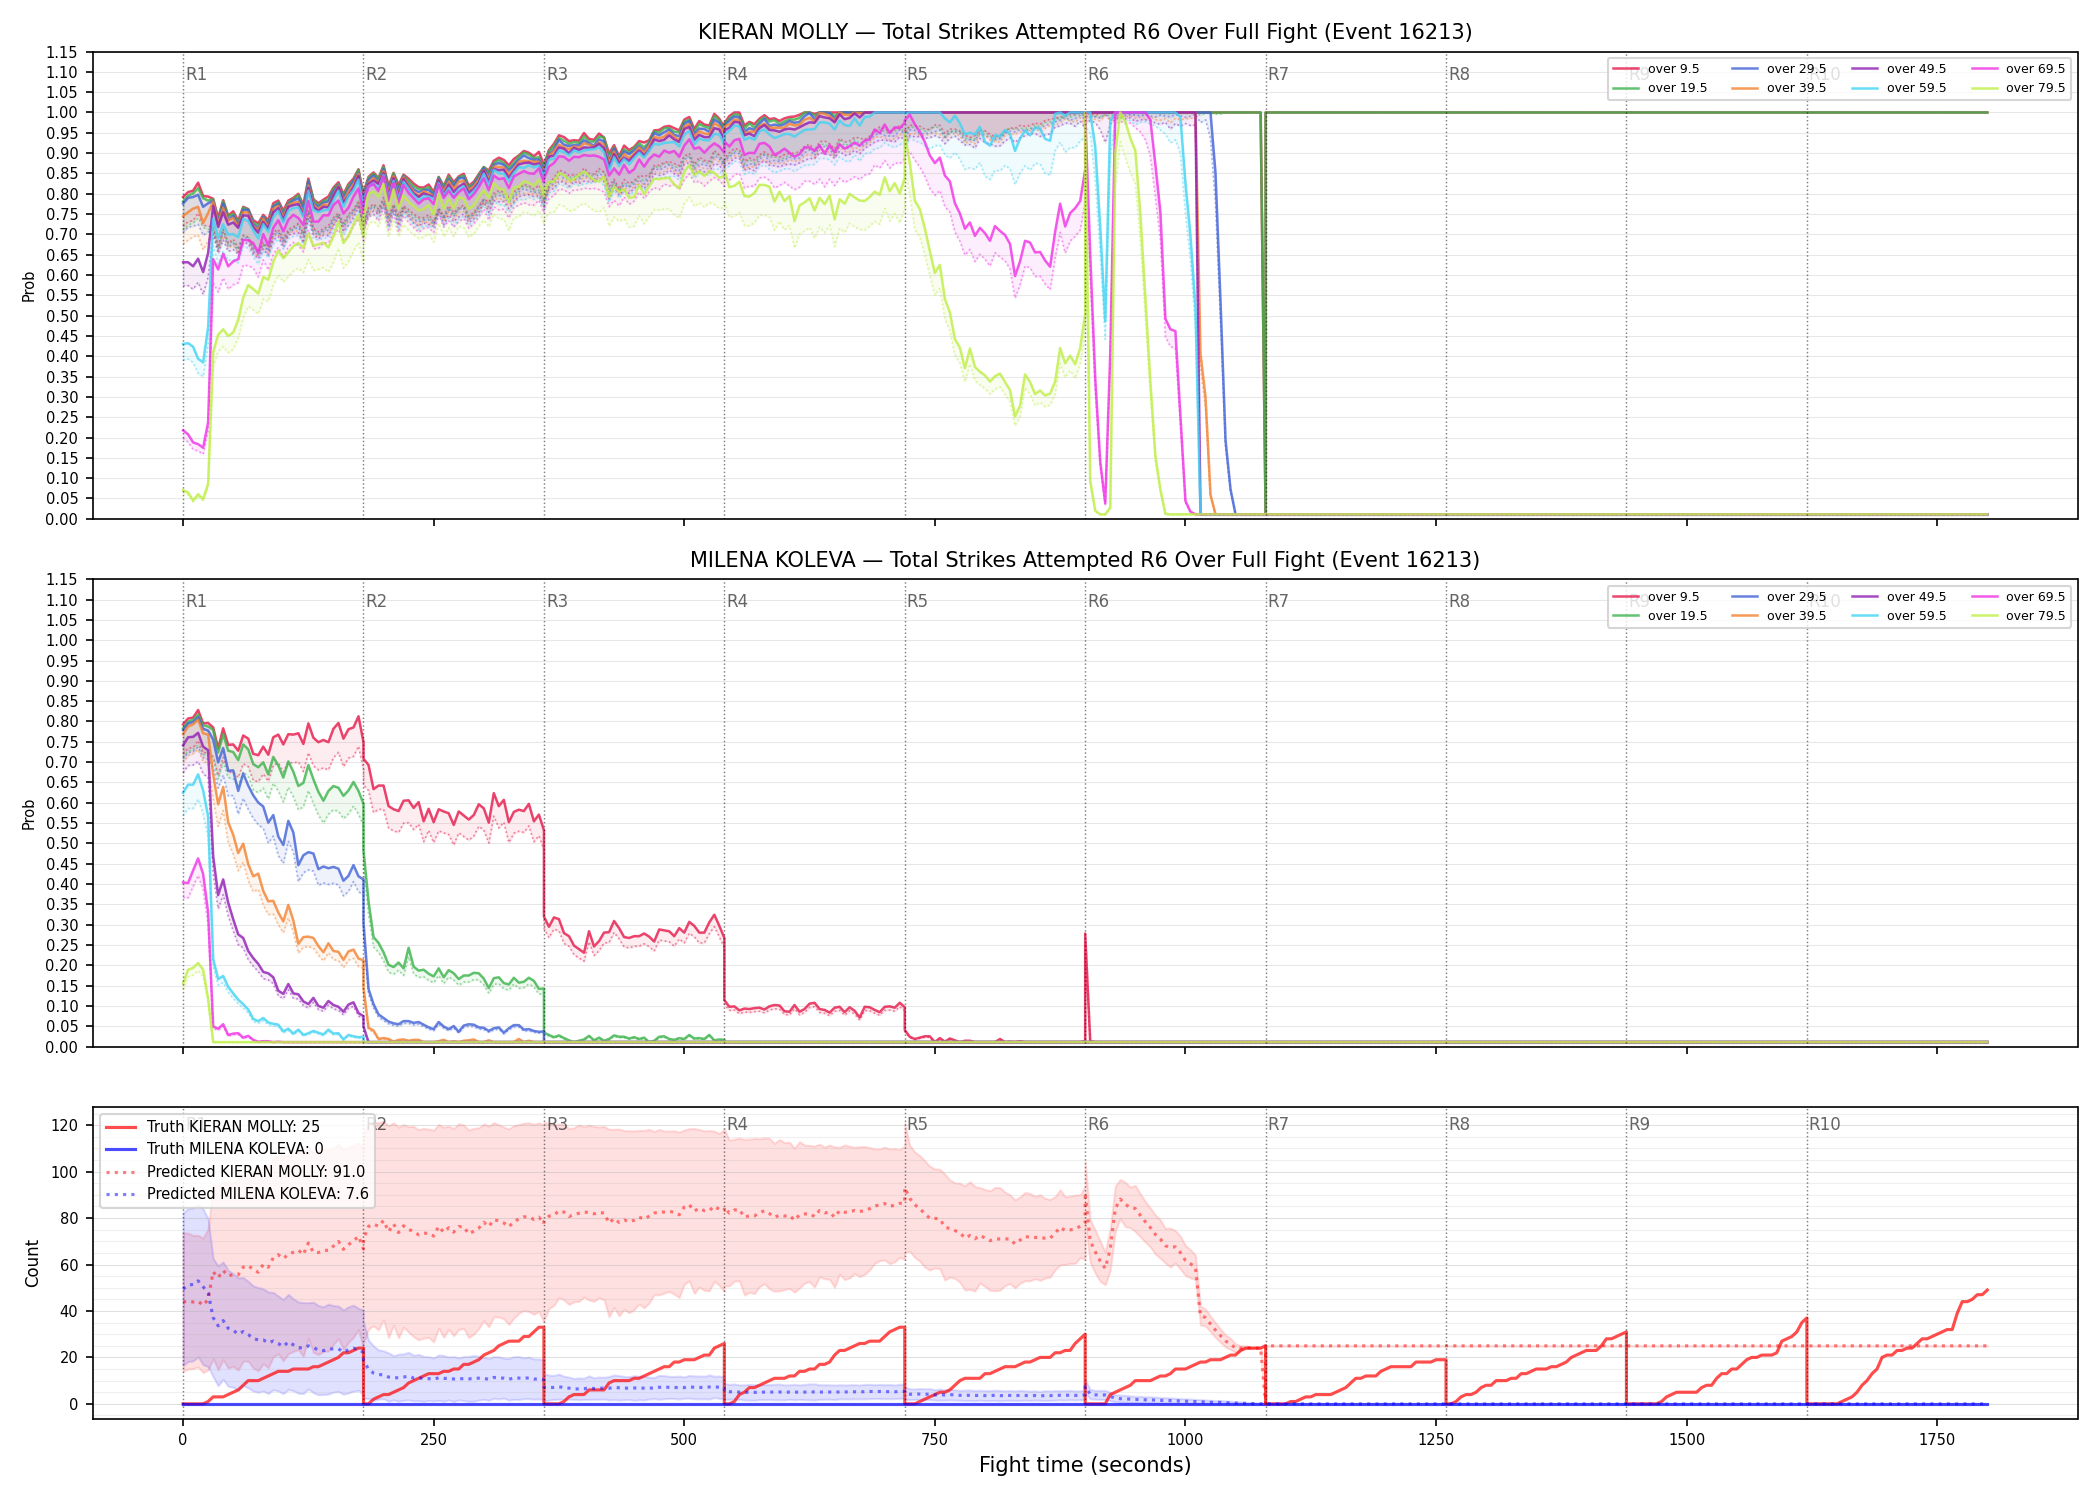Screen dimensions: 2100x1500
Task: Click the 120 tick on the Count axis
Action: pos(65,1126)
